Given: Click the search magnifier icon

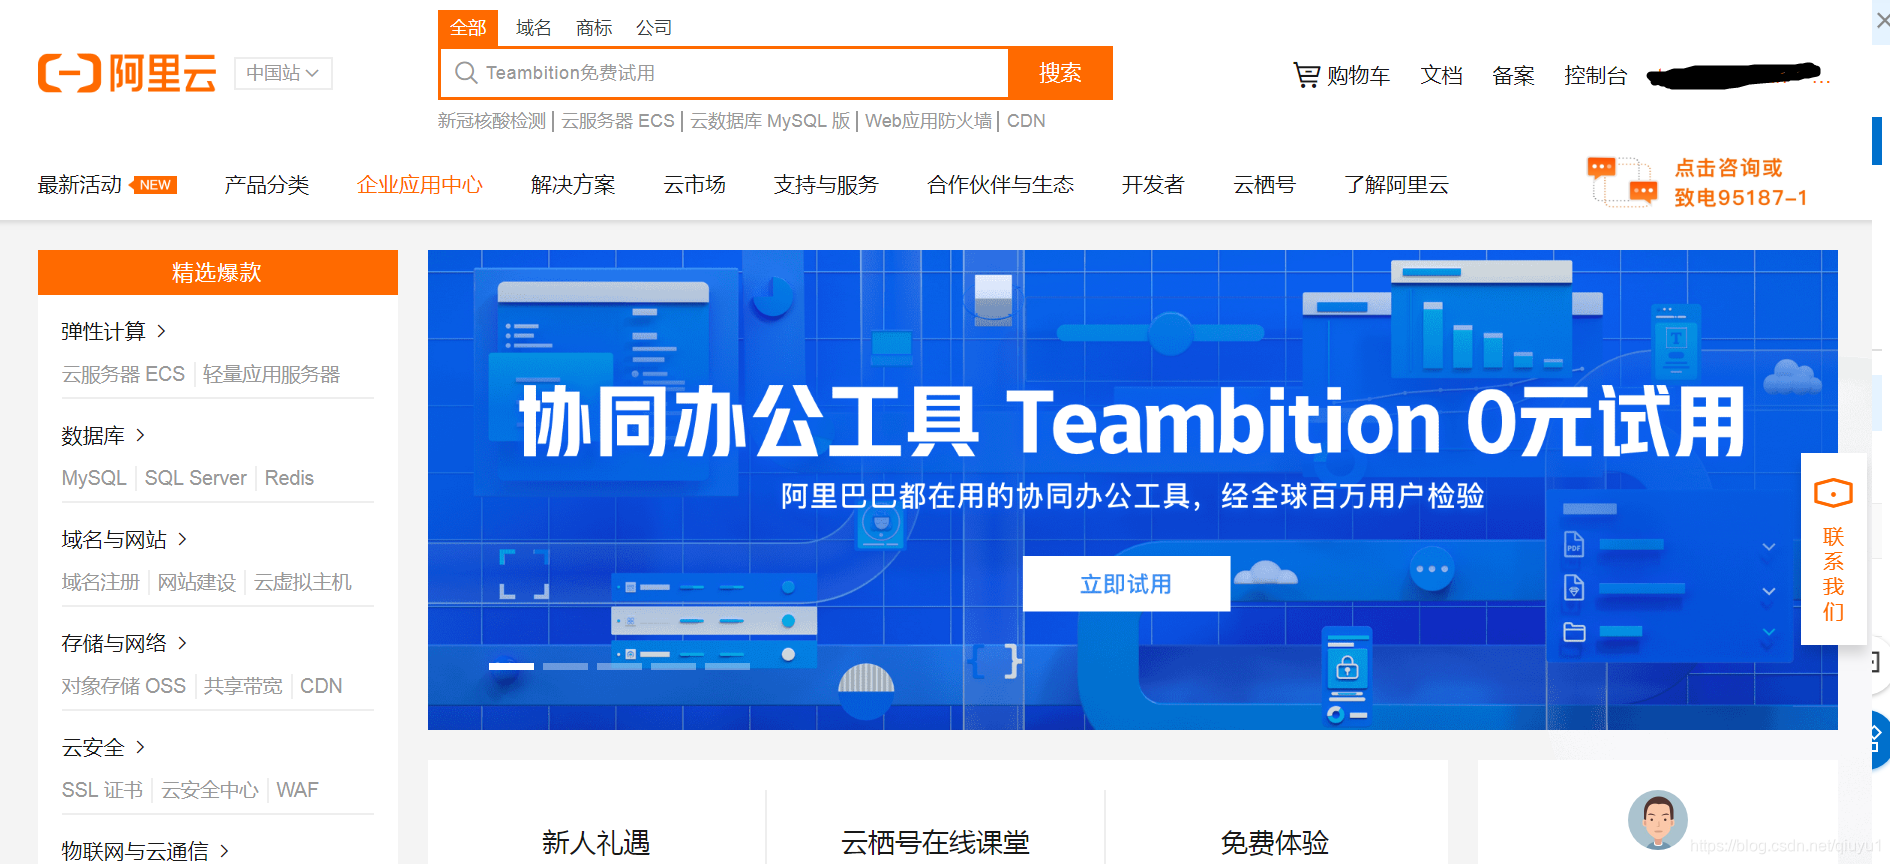Looking at the screenshot, I should (465, 73).
